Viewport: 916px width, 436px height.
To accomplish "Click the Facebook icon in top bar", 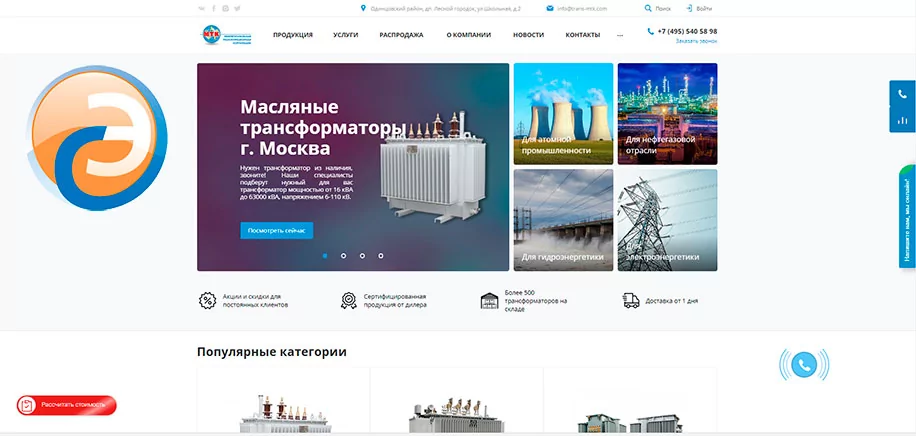I will [214, 8].
